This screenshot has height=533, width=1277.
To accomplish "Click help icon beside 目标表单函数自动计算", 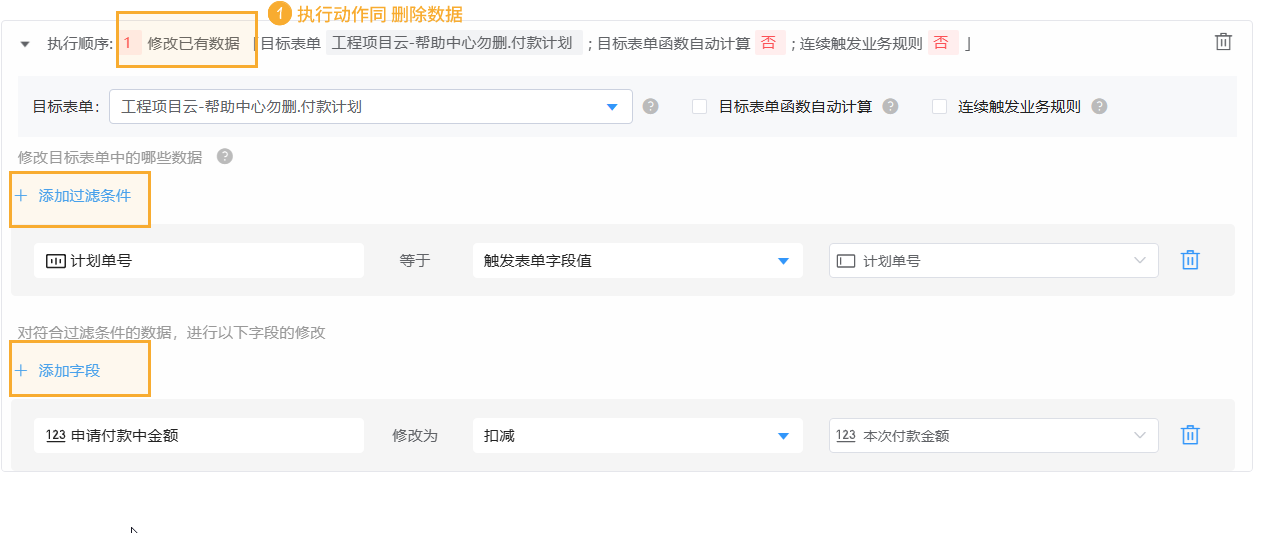I will tap(890, 106).
